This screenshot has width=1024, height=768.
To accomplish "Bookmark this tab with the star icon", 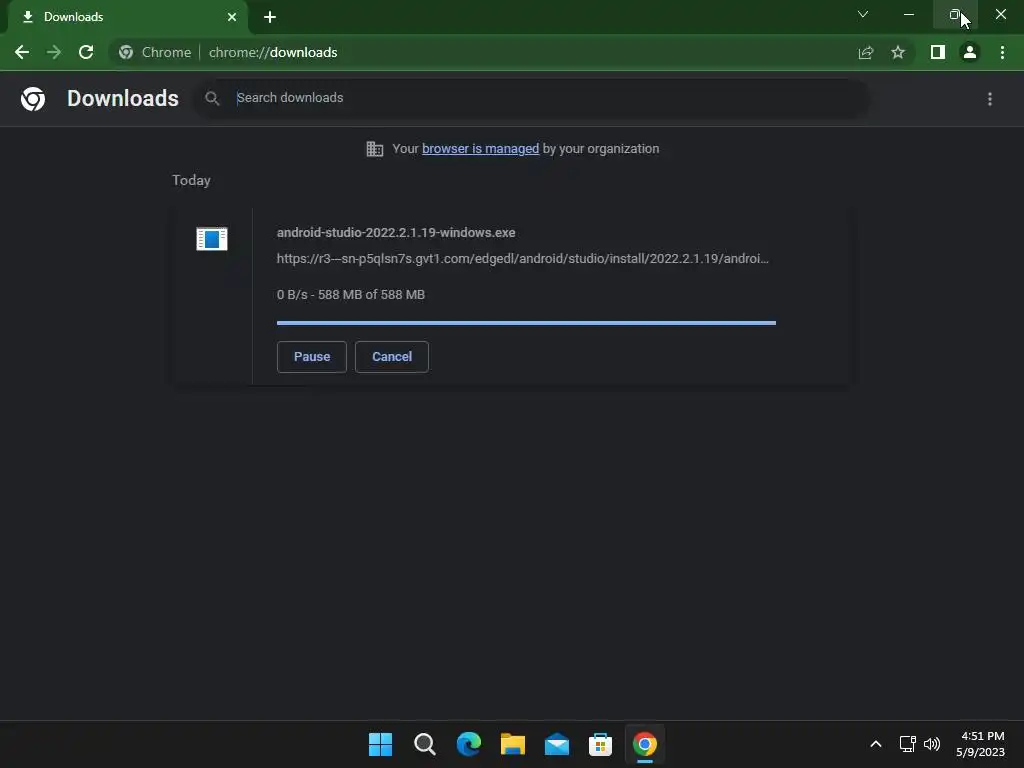I will click(898, 52).
